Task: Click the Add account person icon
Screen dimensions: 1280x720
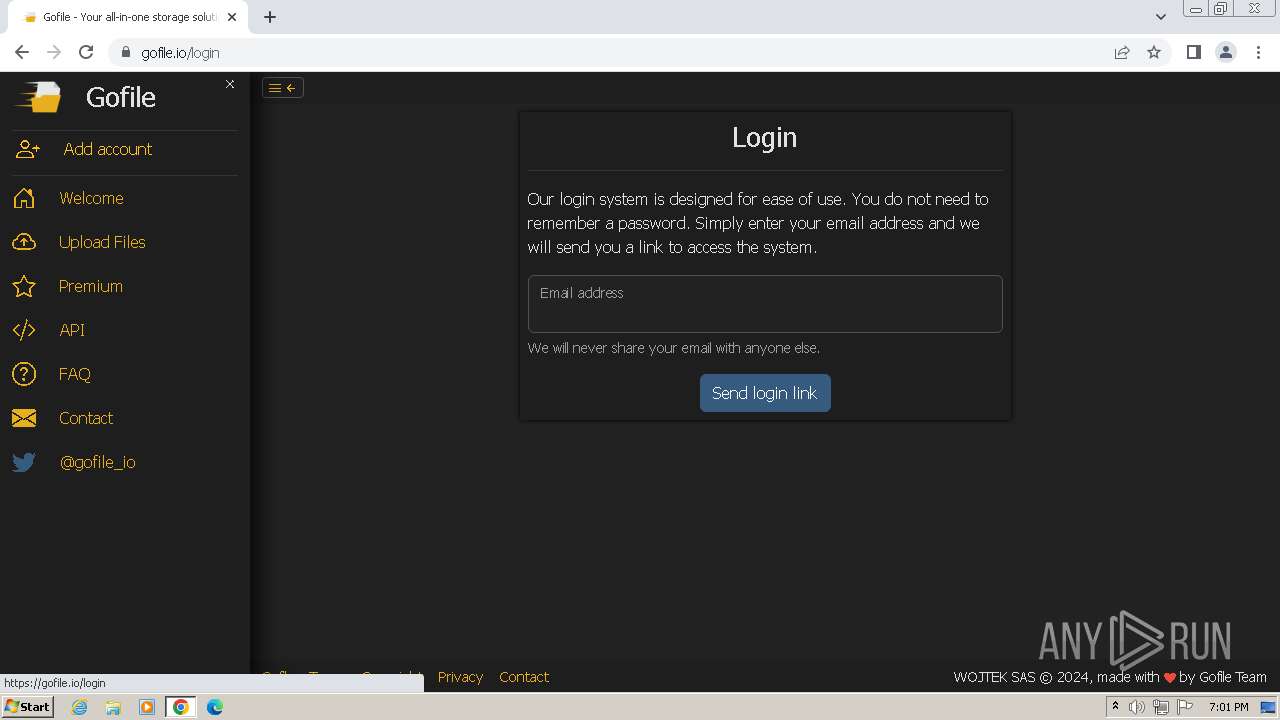Action: click(27, 149)
